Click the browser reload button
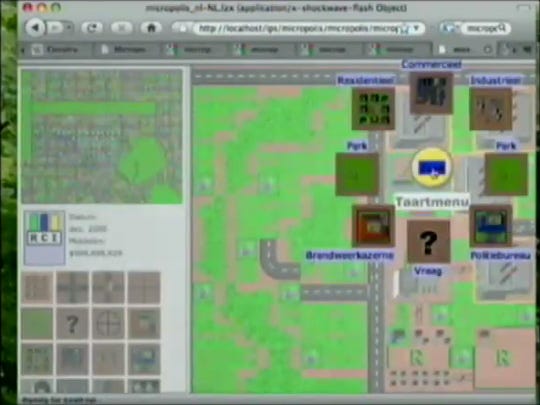540x405 pixels. click(x=92, y=28)
